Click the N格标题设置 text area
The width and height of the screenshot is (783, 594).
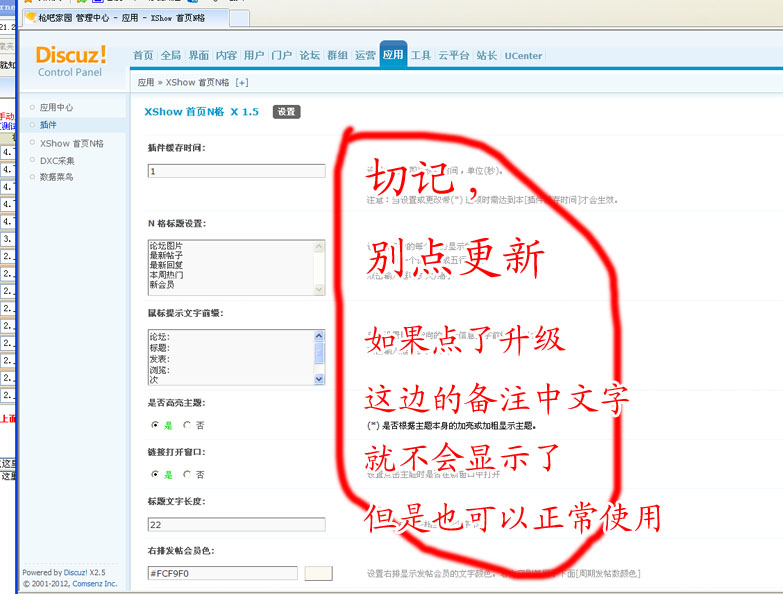231,267
